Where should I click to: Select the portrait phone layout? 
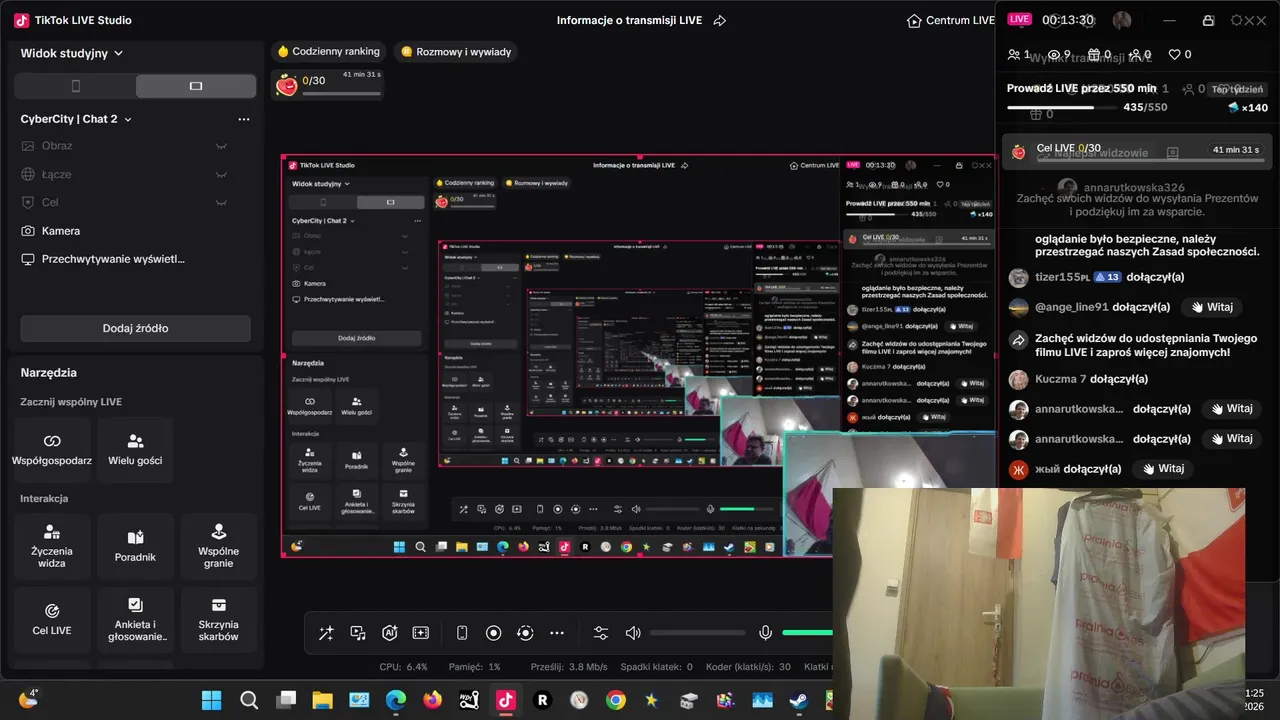[x=75, y=86]
